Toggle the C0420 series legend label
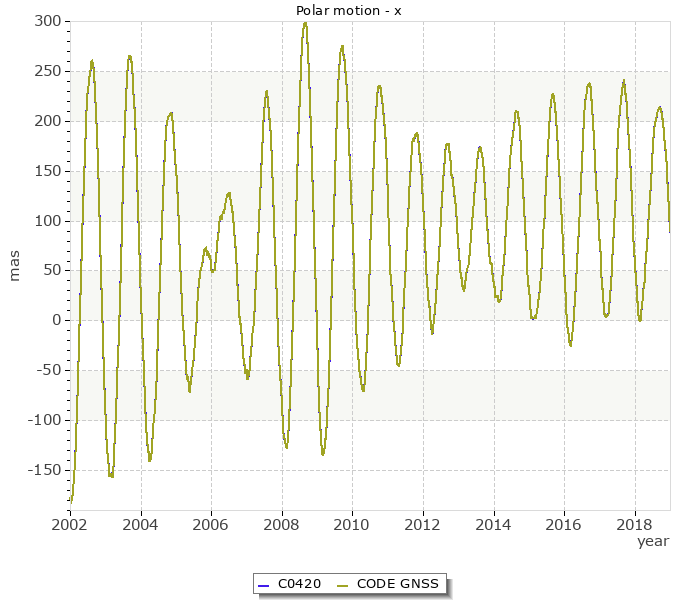The width and height of the screenshot is (700, 600). (299, 584)
